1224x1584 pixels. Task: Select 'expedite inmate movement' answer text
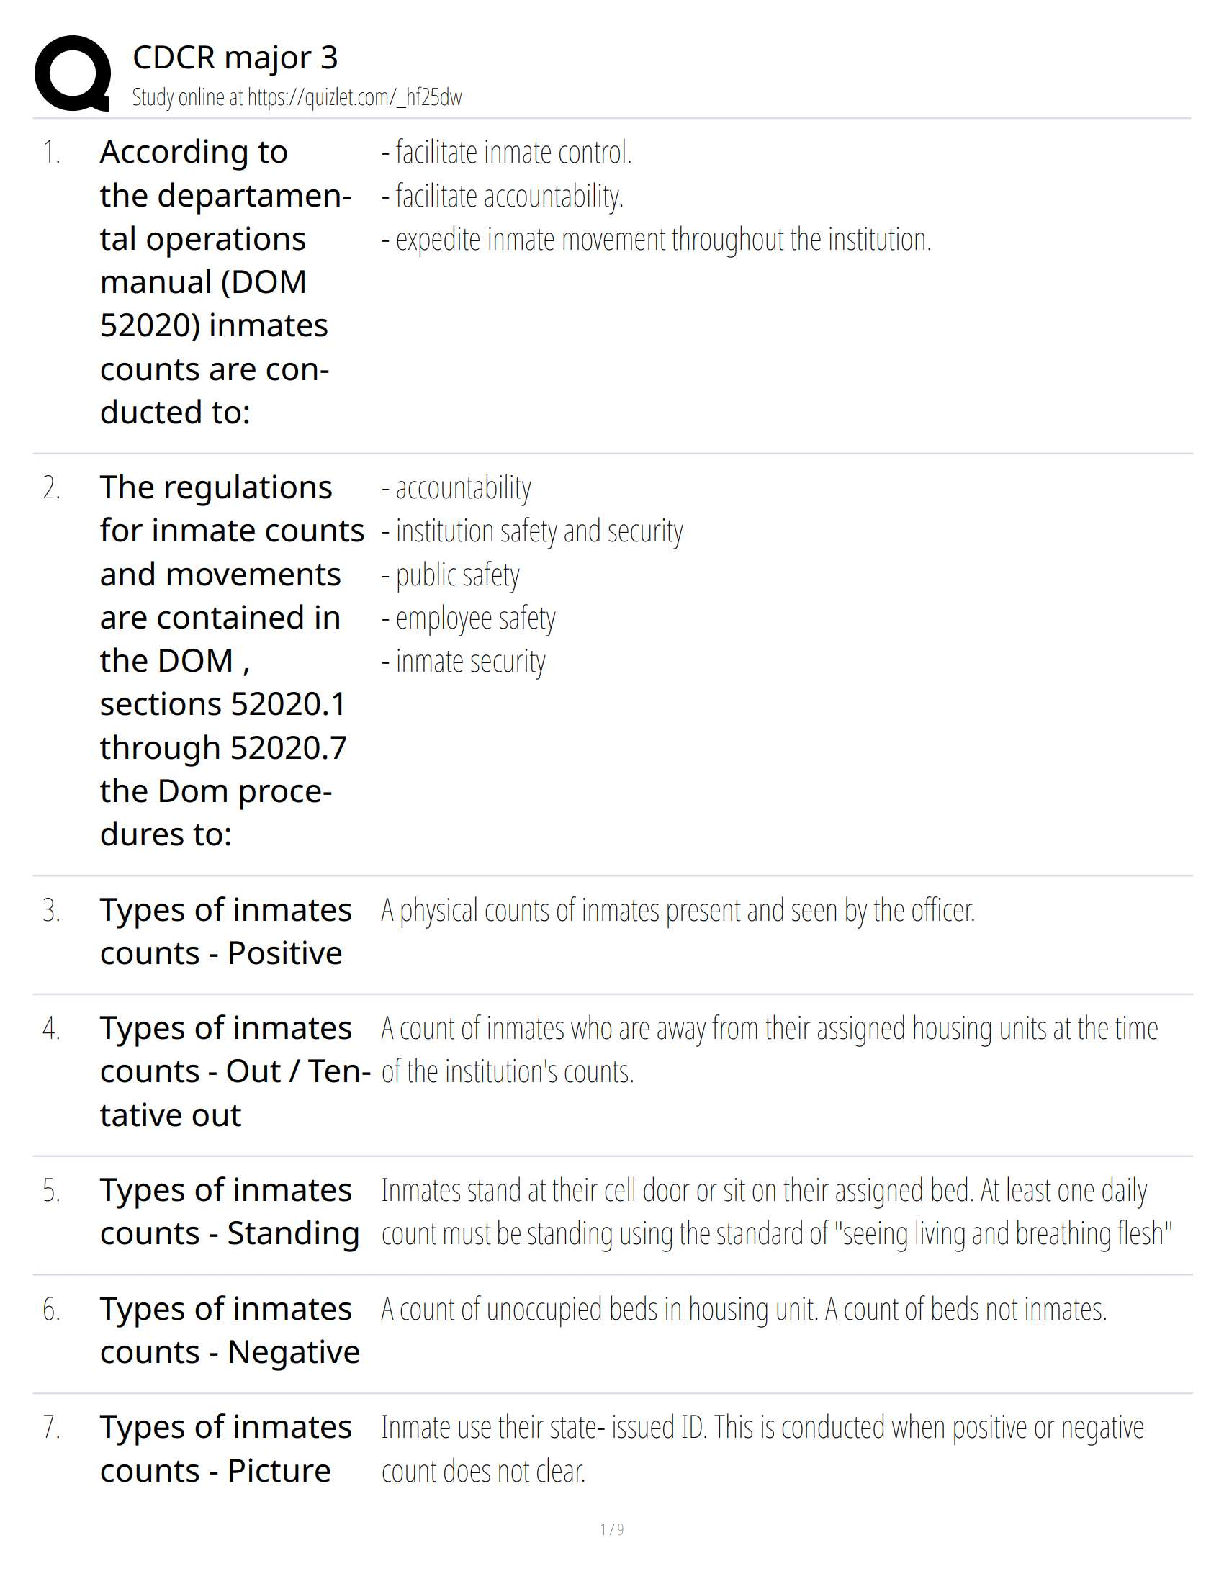tap(656, 240)
